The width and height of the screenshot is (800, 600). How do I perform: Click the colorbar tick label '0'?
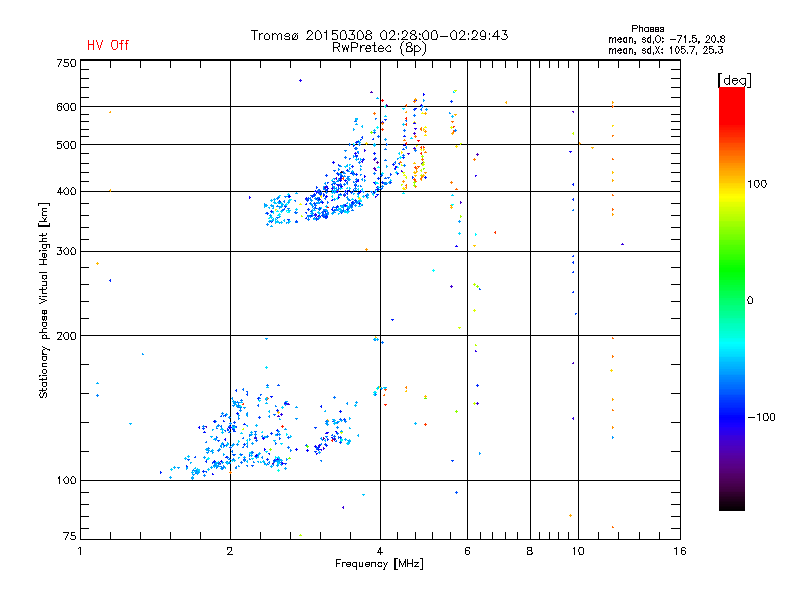click(750, 301)
